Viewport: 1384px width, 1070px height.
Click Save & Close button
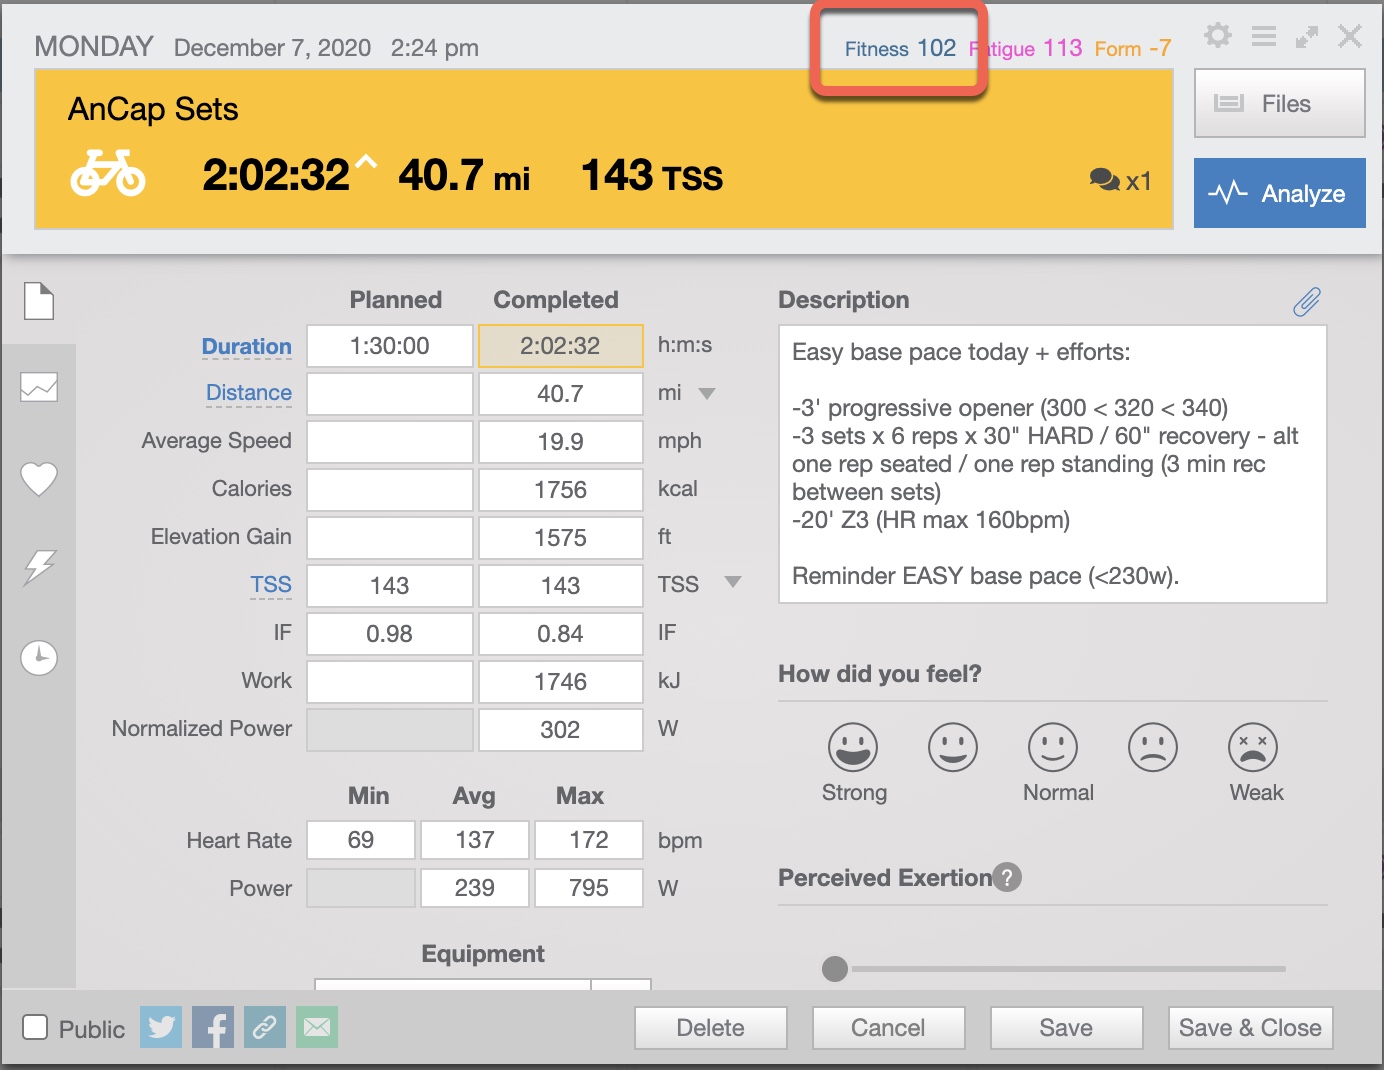click(x=1250, y=1028)
